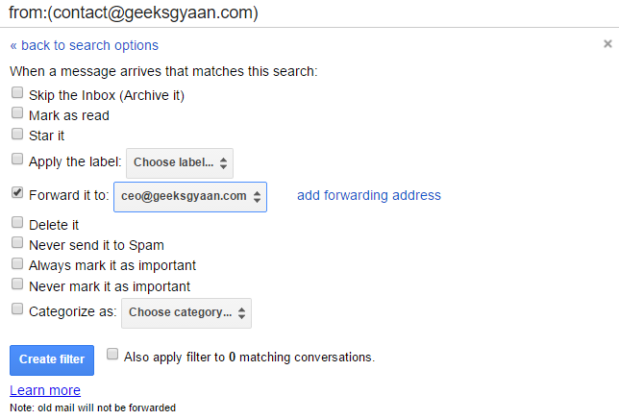Enable the Categorize as checkbox
The height and width of the screenshot is (420, 619).
click(17, 309)
